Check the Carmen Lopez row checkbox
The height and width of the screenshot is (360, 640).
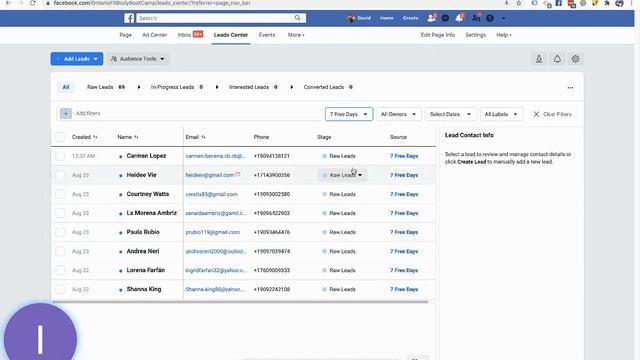coord(60,156)
